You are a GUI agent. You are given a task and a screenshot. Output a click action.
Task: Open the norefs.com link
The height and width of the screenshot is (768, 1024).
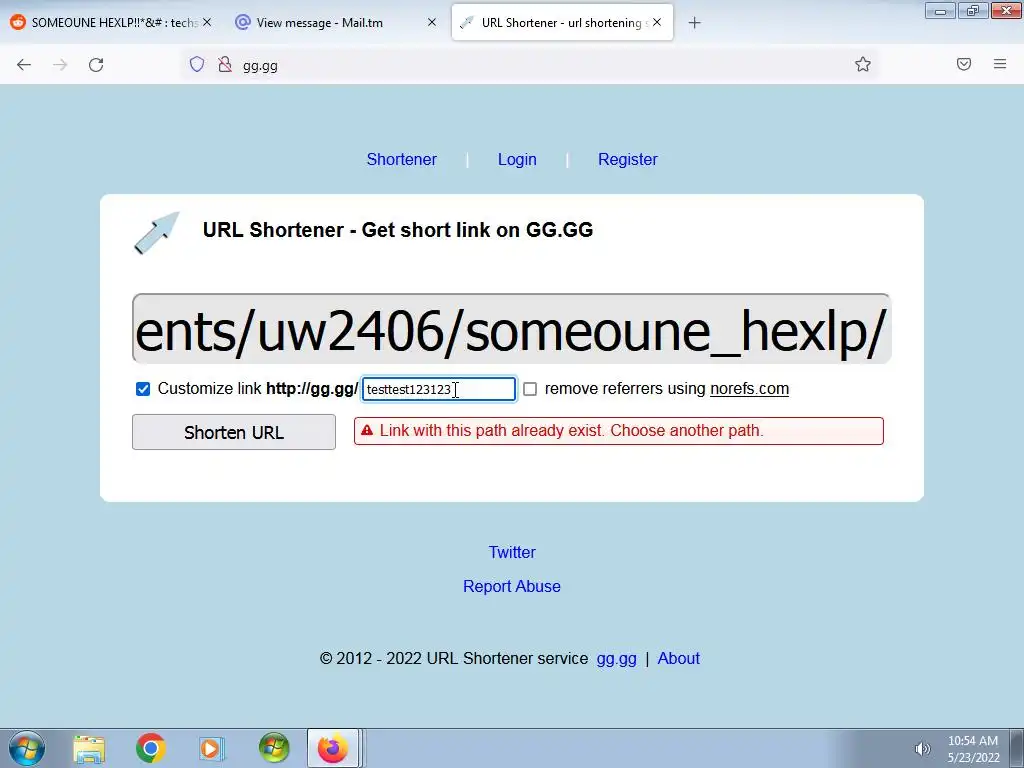749,389
